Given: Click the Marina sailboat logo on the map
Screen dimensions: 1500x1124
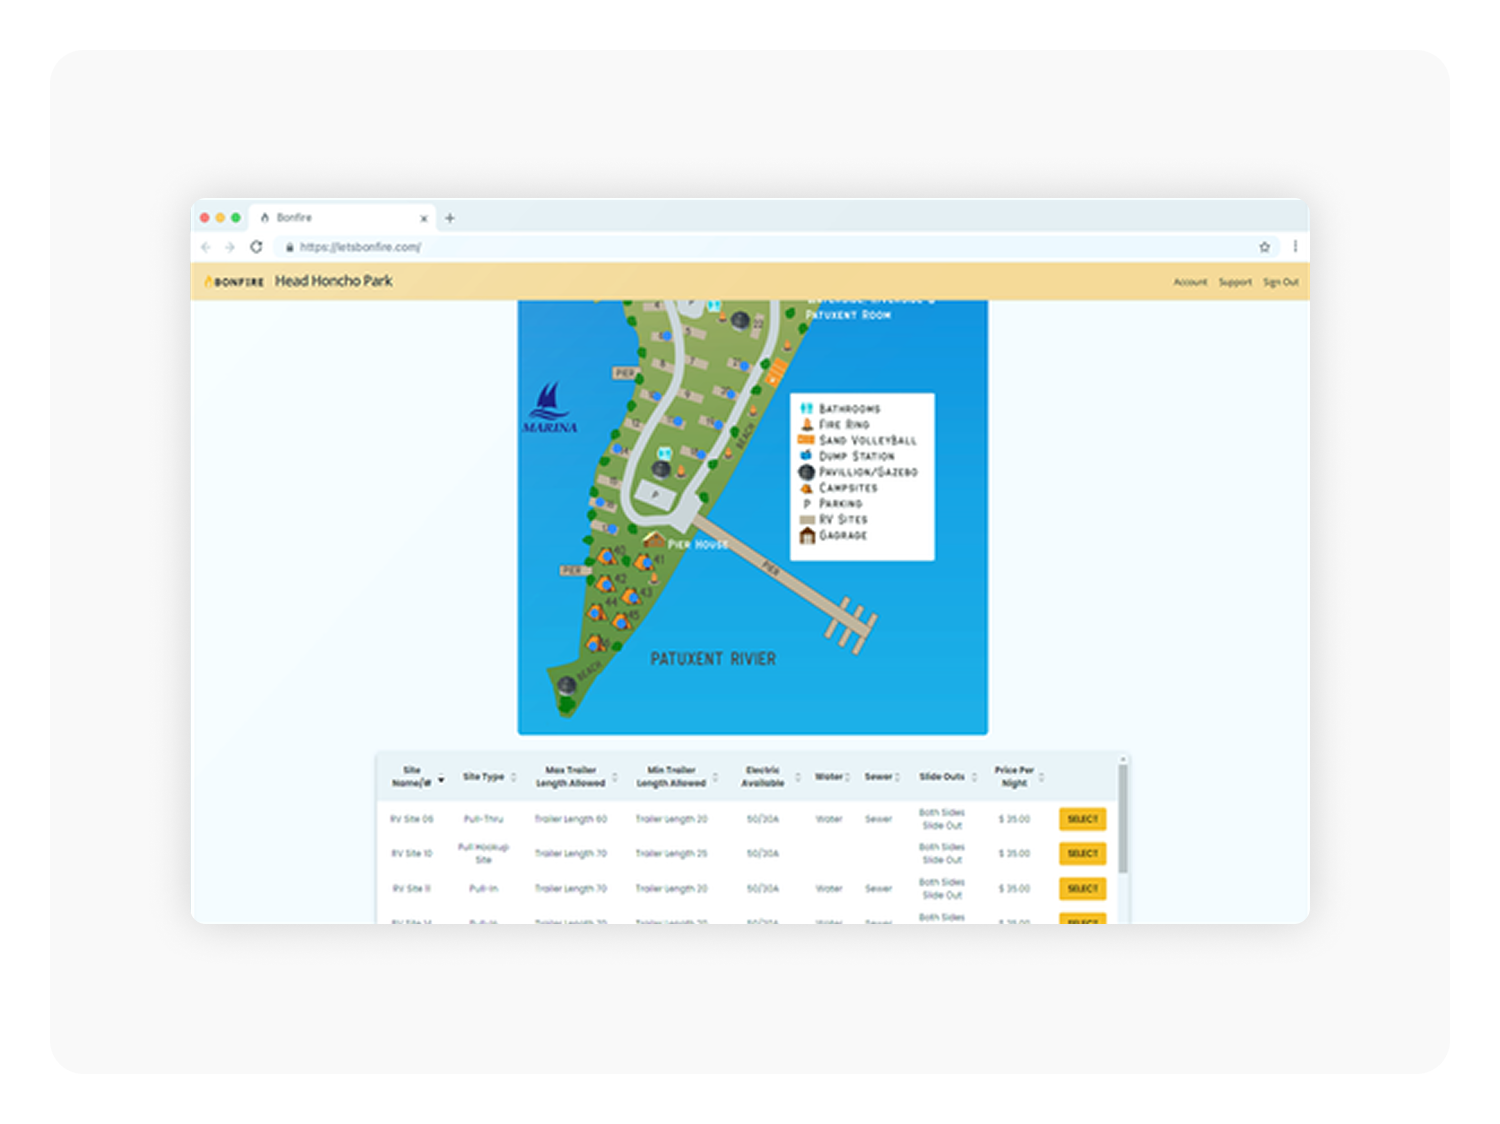Looking at the screenshot, I should click(x=550, y=407).
